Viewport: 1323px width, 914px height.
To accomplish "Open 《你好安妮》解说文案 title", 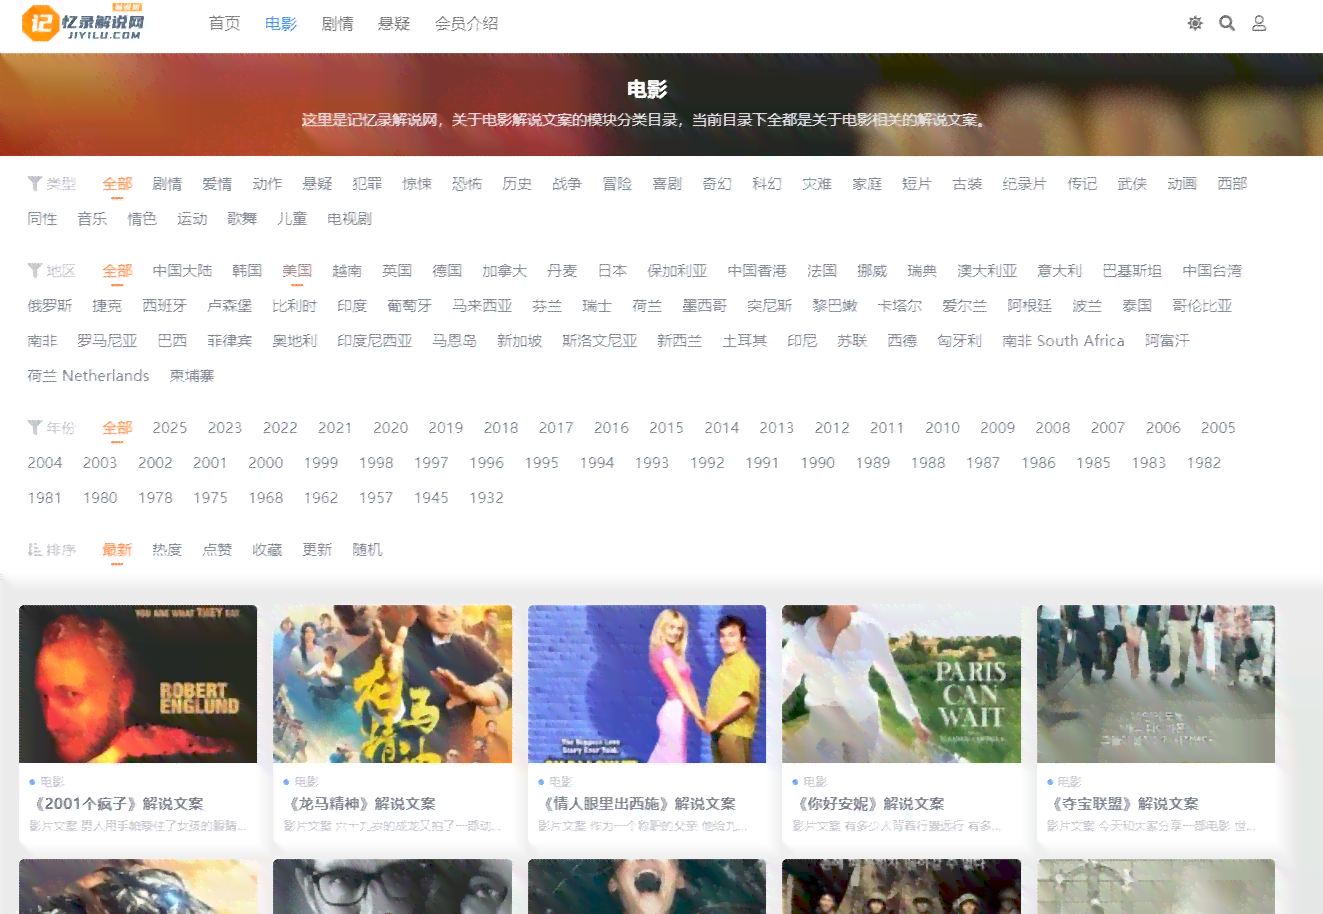I will [870, 804].
